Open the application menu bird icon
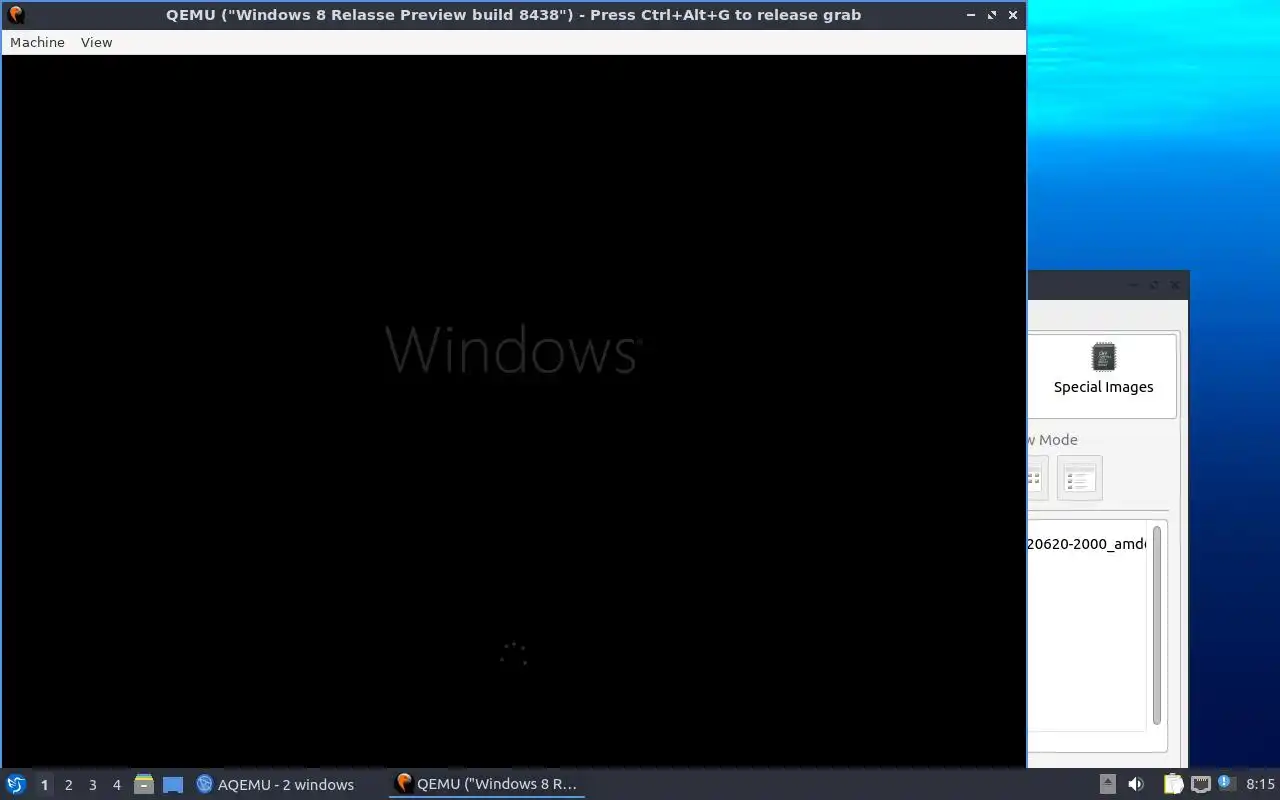Viewport: 1280px width, 800px height. pos(15,784)
